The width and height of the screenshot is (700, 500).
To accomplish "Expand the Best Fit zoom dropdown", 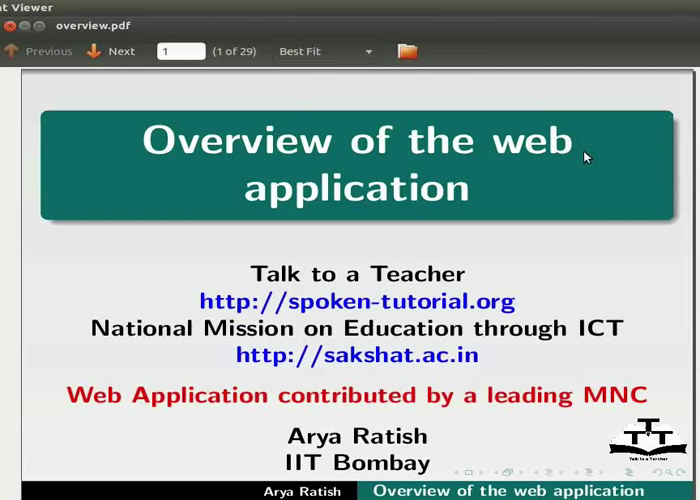I will tap(368, 52).
